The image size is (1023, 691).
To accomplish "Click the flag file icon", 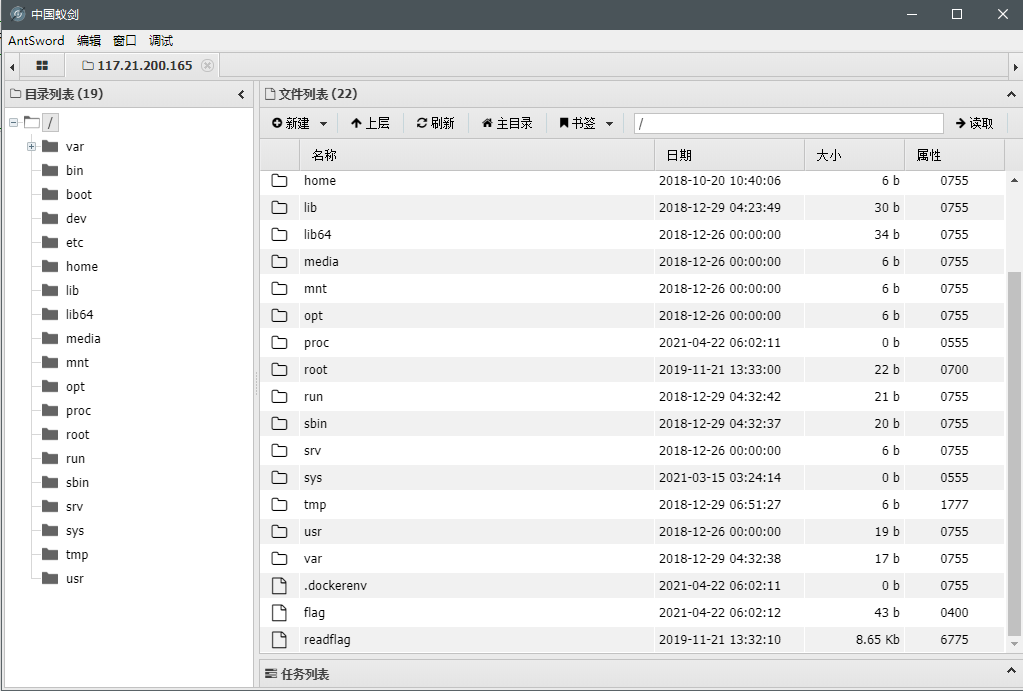I will [x=280, y=613].
